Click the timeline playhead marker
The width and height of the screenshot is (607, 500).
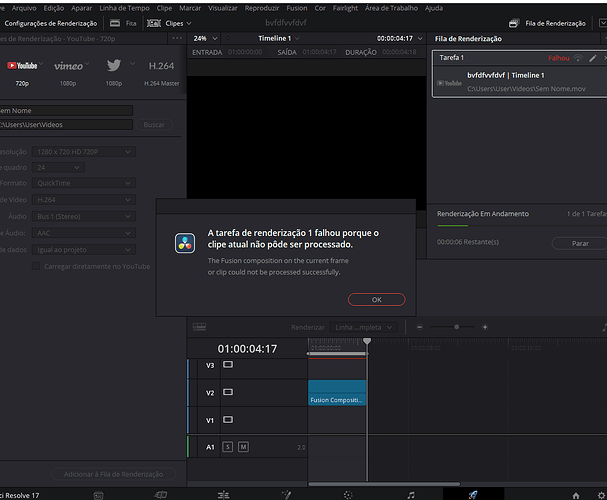tap(367, 341)
